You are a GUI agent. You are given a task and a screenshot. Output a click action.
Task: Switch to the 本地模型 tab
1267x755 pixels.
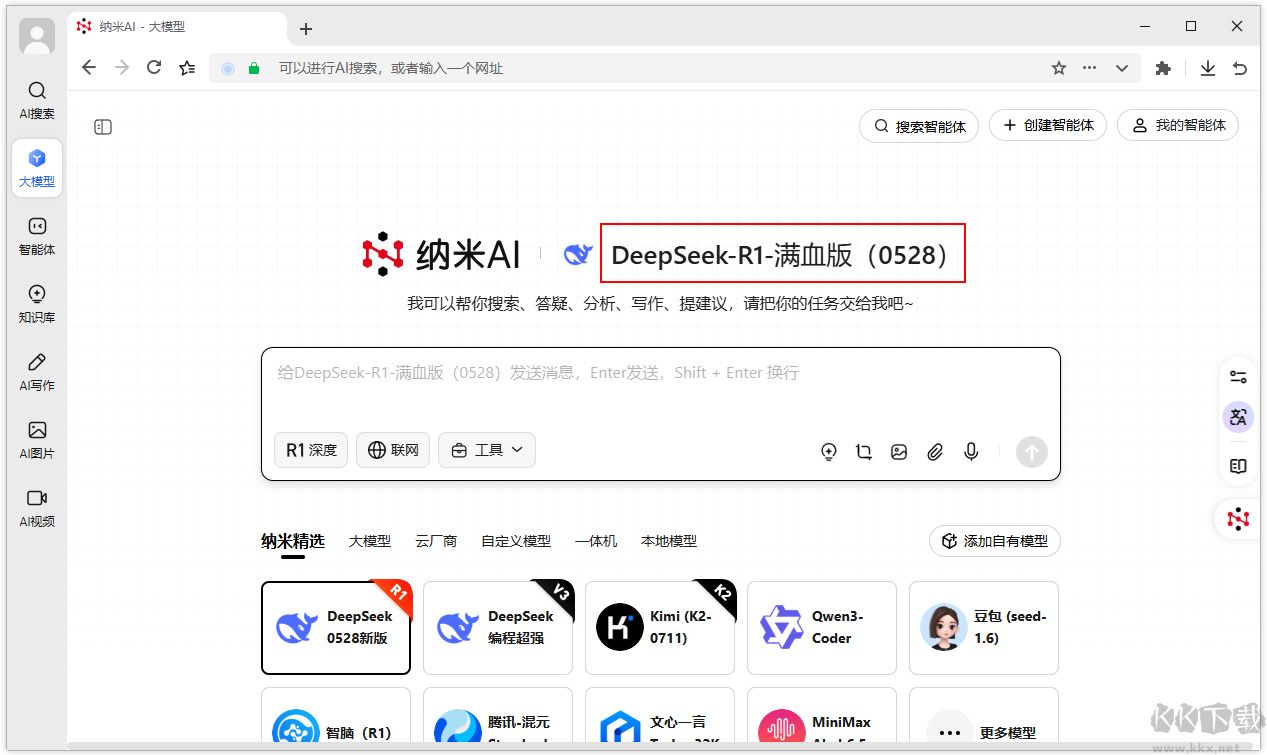670,541
